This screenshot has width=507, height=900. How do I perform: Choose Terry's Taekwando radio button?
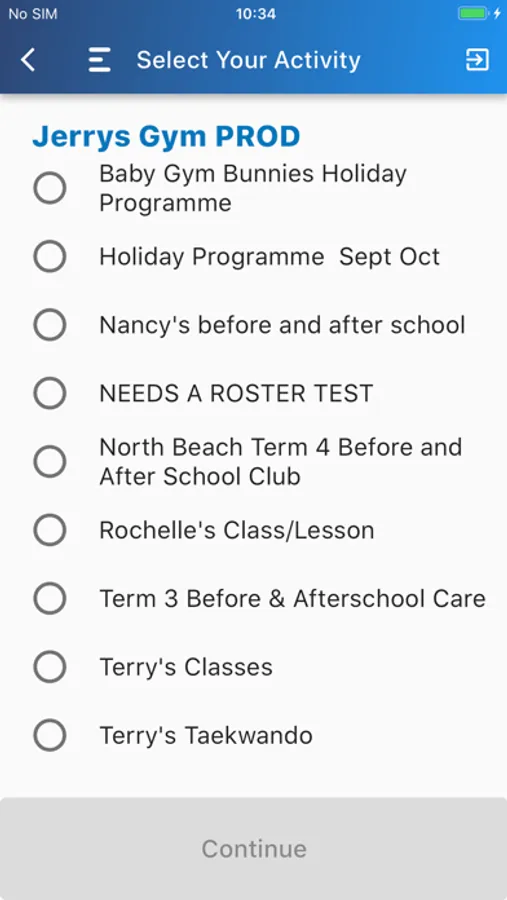pyautogui.click(x=49, y=735)
